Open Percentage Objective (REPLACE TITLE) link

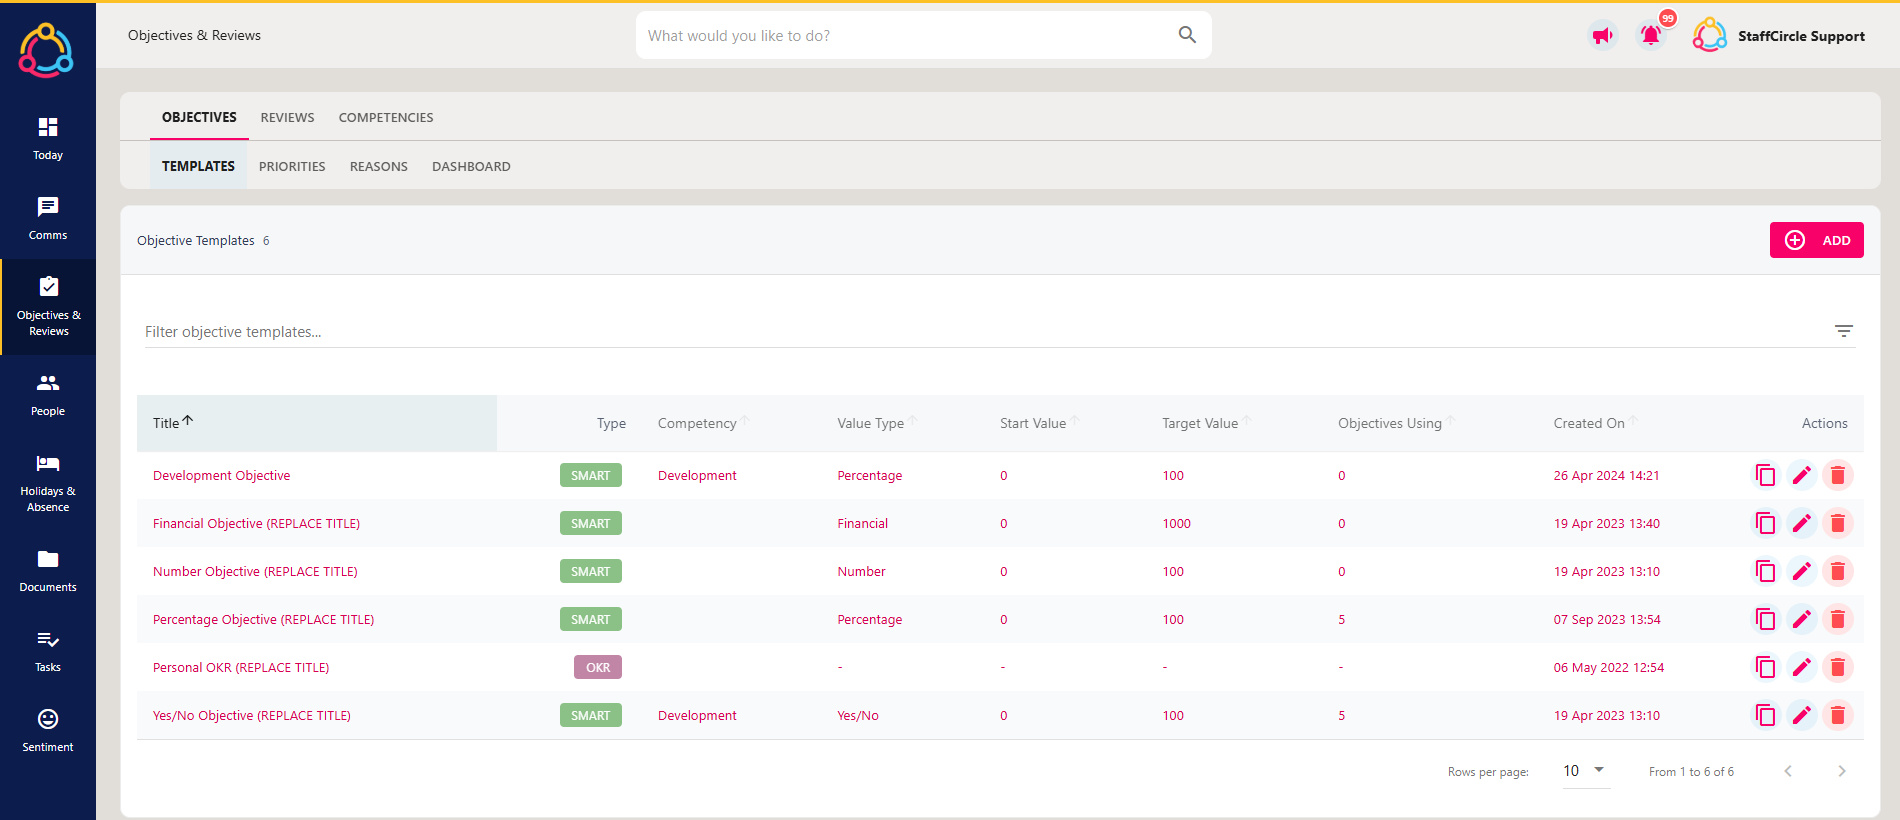pyautogui.click(x=263, y=619)
